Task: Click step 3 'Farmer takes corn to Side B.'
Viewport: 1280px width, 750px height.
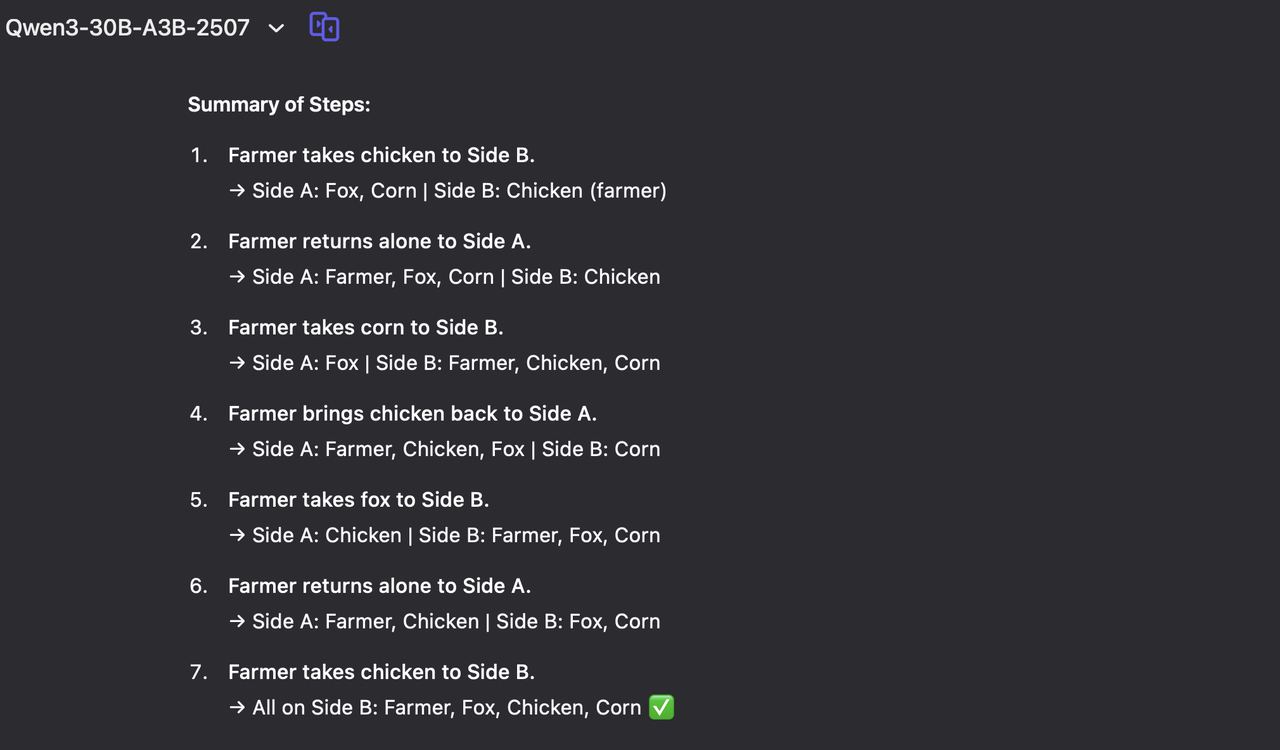Action: (366, 327)
